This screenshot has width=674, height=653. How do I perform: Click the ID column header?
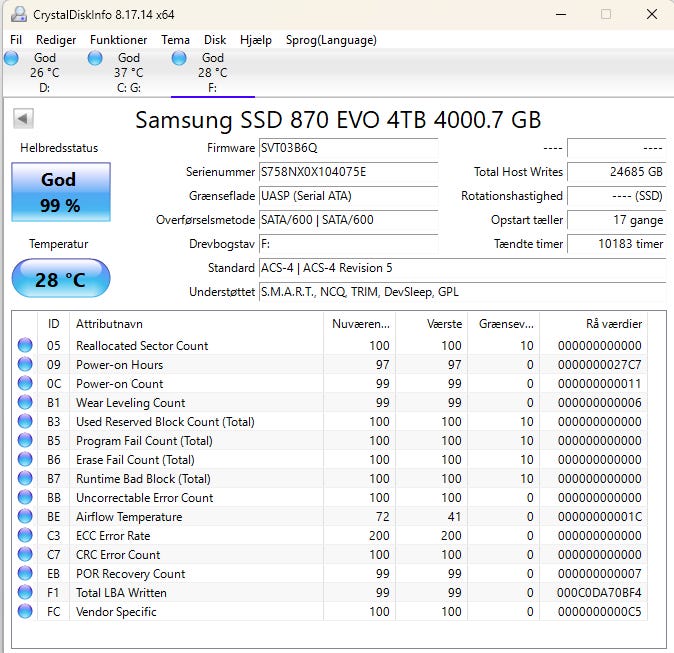point(54,324)
